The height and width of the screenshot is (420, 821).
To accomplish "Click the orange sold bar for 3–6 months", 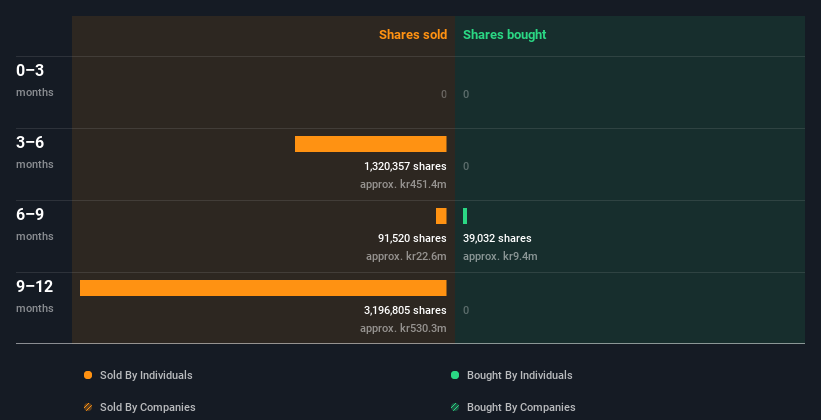I will click(x=370, y=144).
